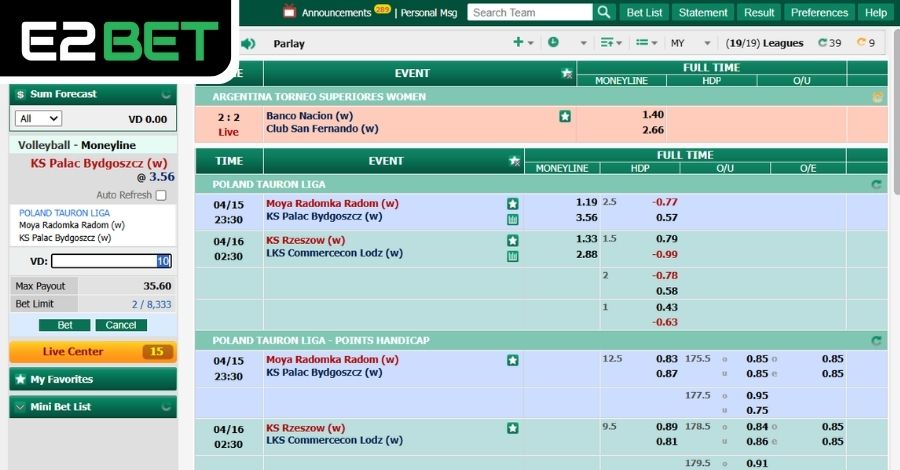This screenshot has height=470, width=900.
Task: Open the sort order dropdown
Action: click(x=611, y=43)
